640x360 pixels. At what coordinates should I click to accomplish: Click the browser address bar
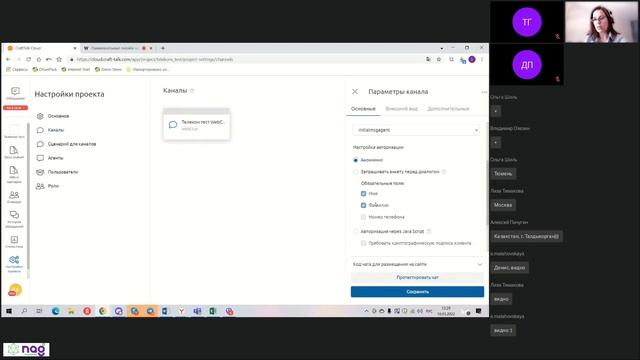(x=245, y=60)
